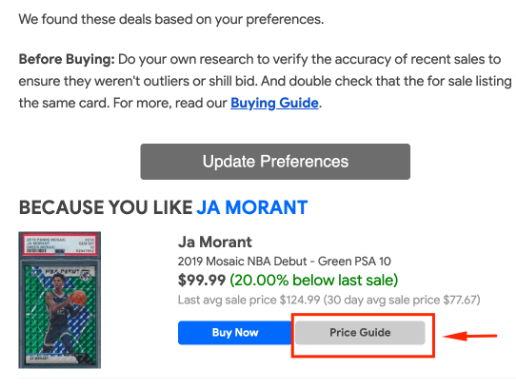
Task: Open the Buying Guide link
Action: (x=274, y=103)
